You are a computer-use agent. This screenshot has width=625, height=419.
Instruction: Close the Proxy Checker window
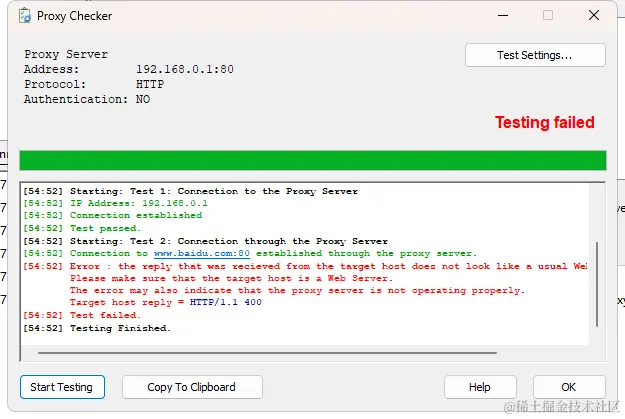(x=594, y=15)
